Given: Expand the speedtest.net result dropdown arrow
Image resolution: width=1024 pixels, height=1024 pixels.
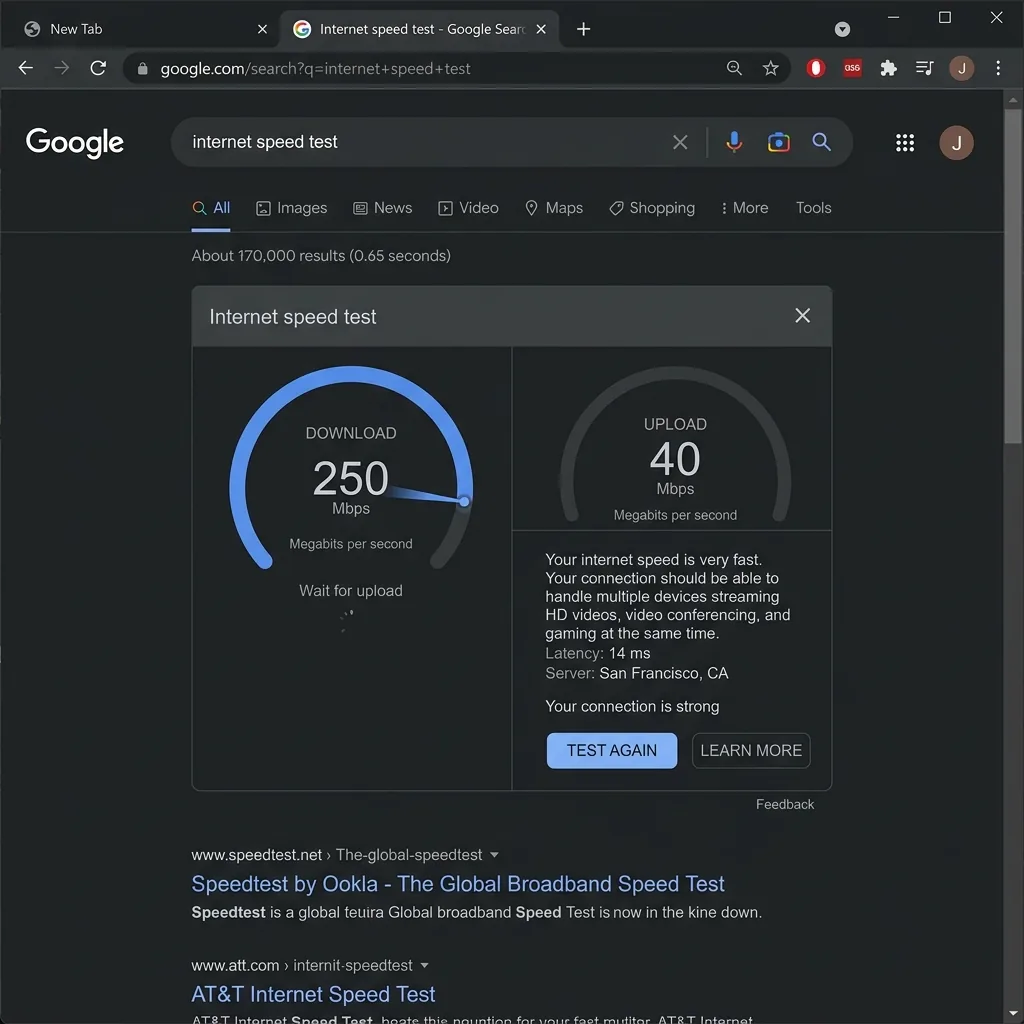Looking at the screenshot, I should [x=494, y=855].
